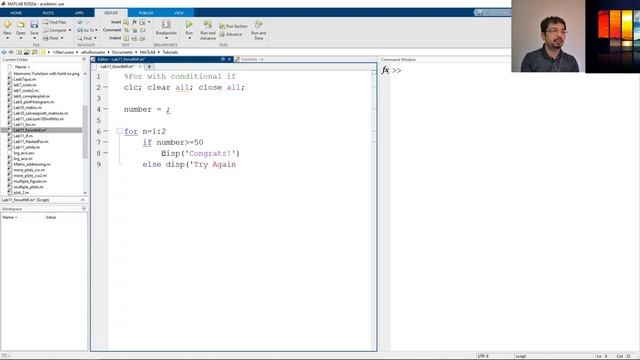This screenshot has width=640, height=360.
Task: Click the up-one-level folder icon
Action: coord(19,52)
